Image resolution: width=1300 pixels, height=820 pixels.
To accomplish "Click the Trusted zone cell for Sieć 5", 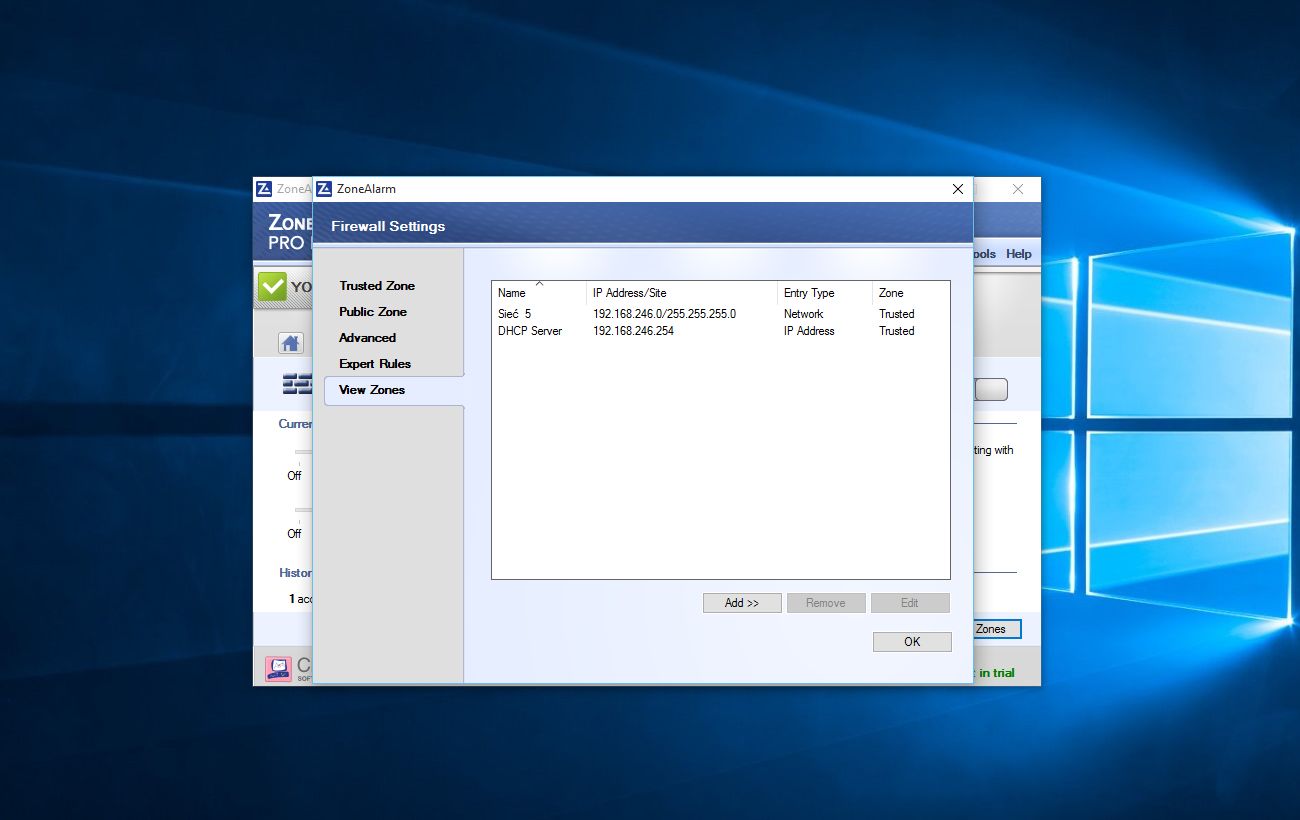I will pyautogui.click(x=897, y=314).
